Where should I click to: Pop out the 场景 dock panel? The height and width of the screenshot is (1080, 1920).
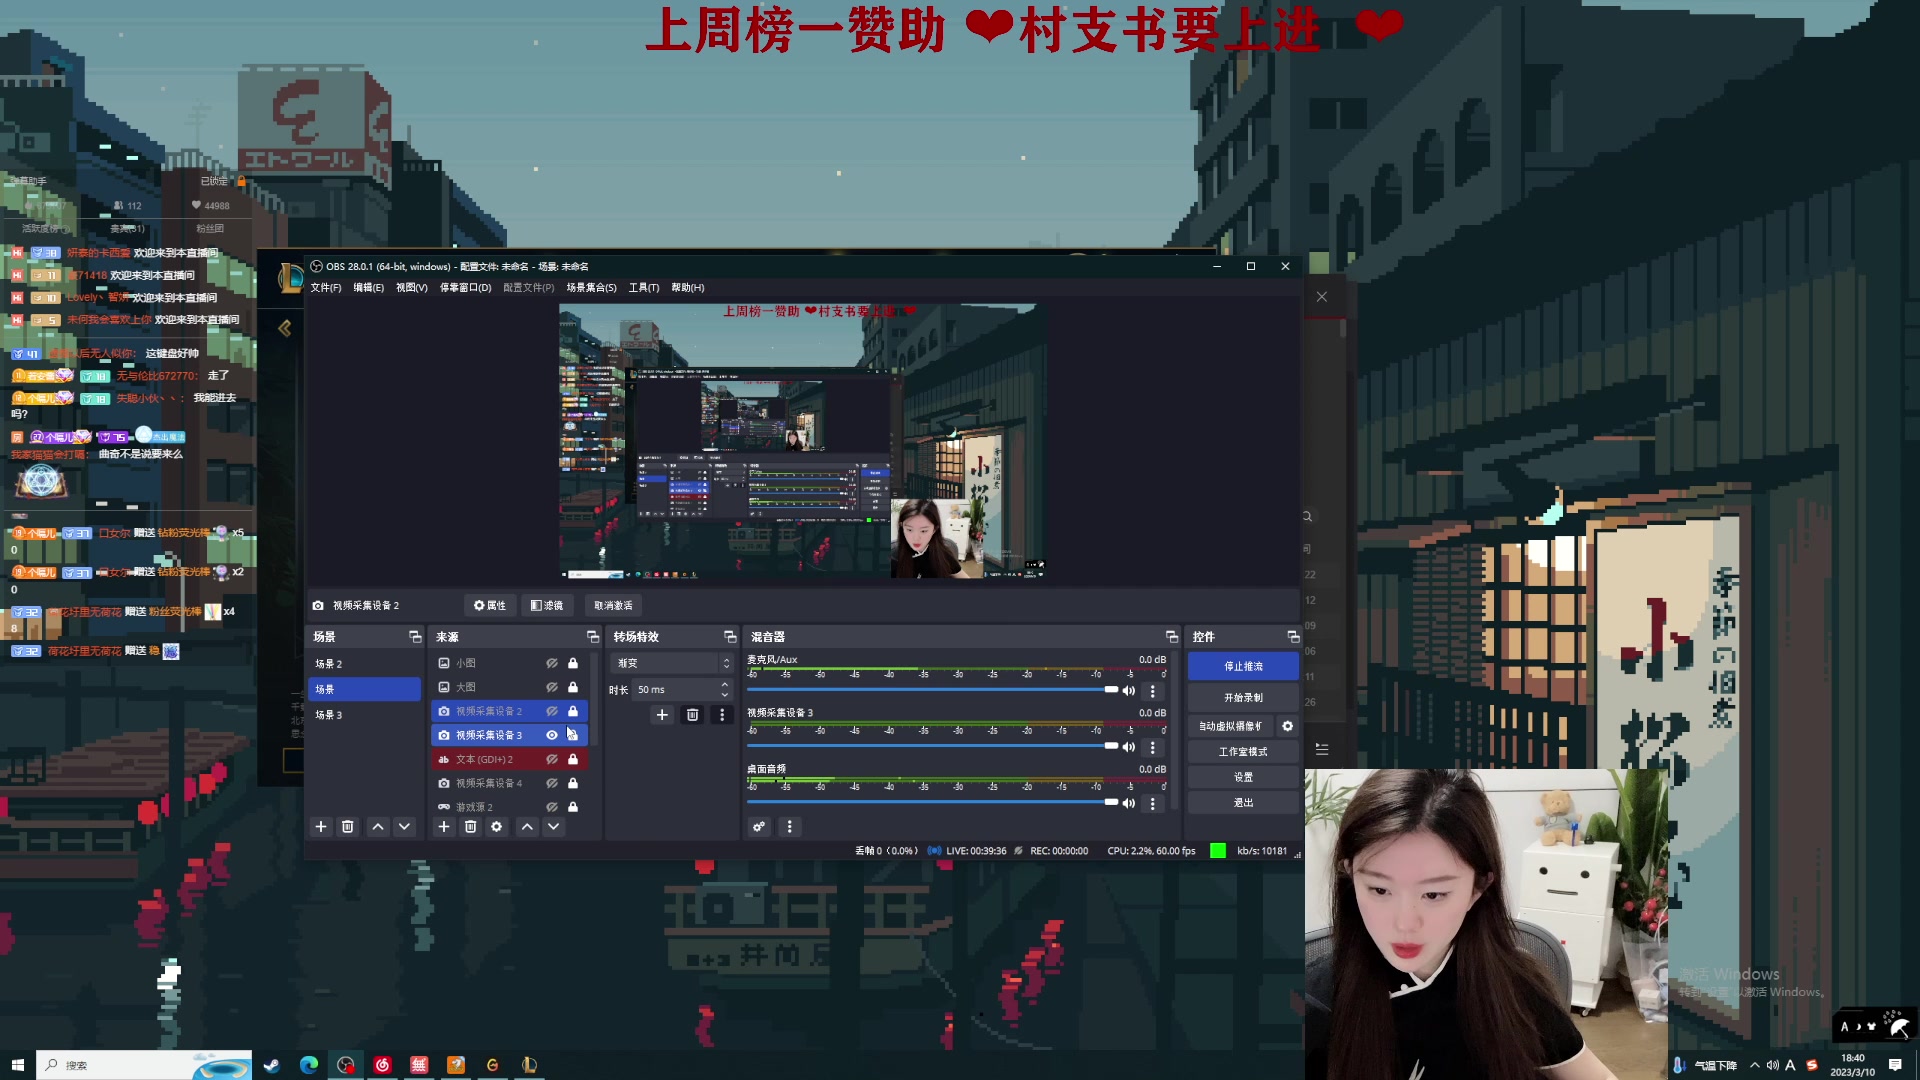(x=415, y=637)
